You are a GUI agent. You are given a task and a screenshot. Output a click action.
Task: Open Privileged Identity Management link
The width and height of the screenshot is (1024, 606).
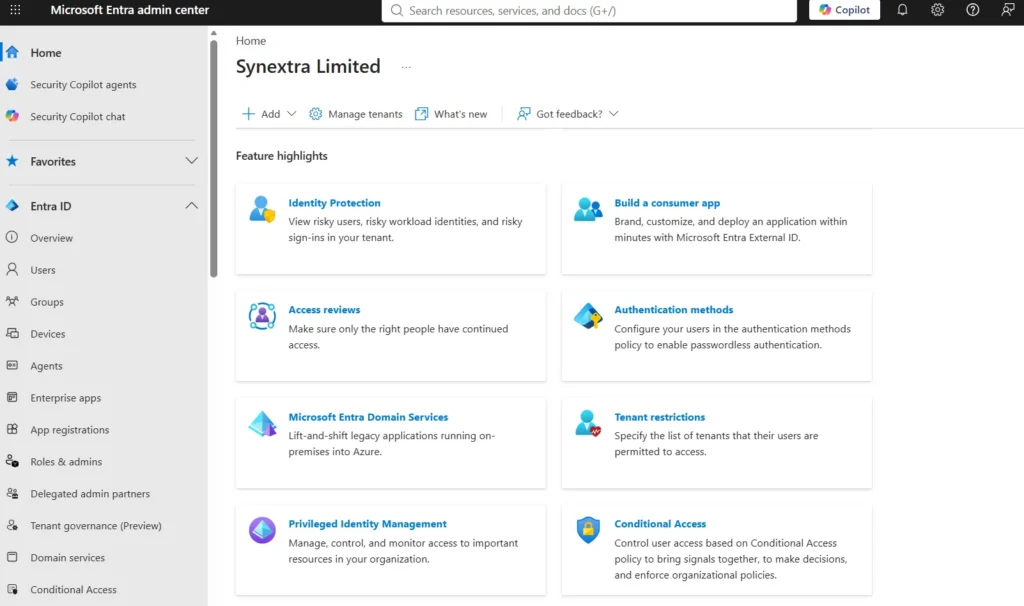coord(368,524)
